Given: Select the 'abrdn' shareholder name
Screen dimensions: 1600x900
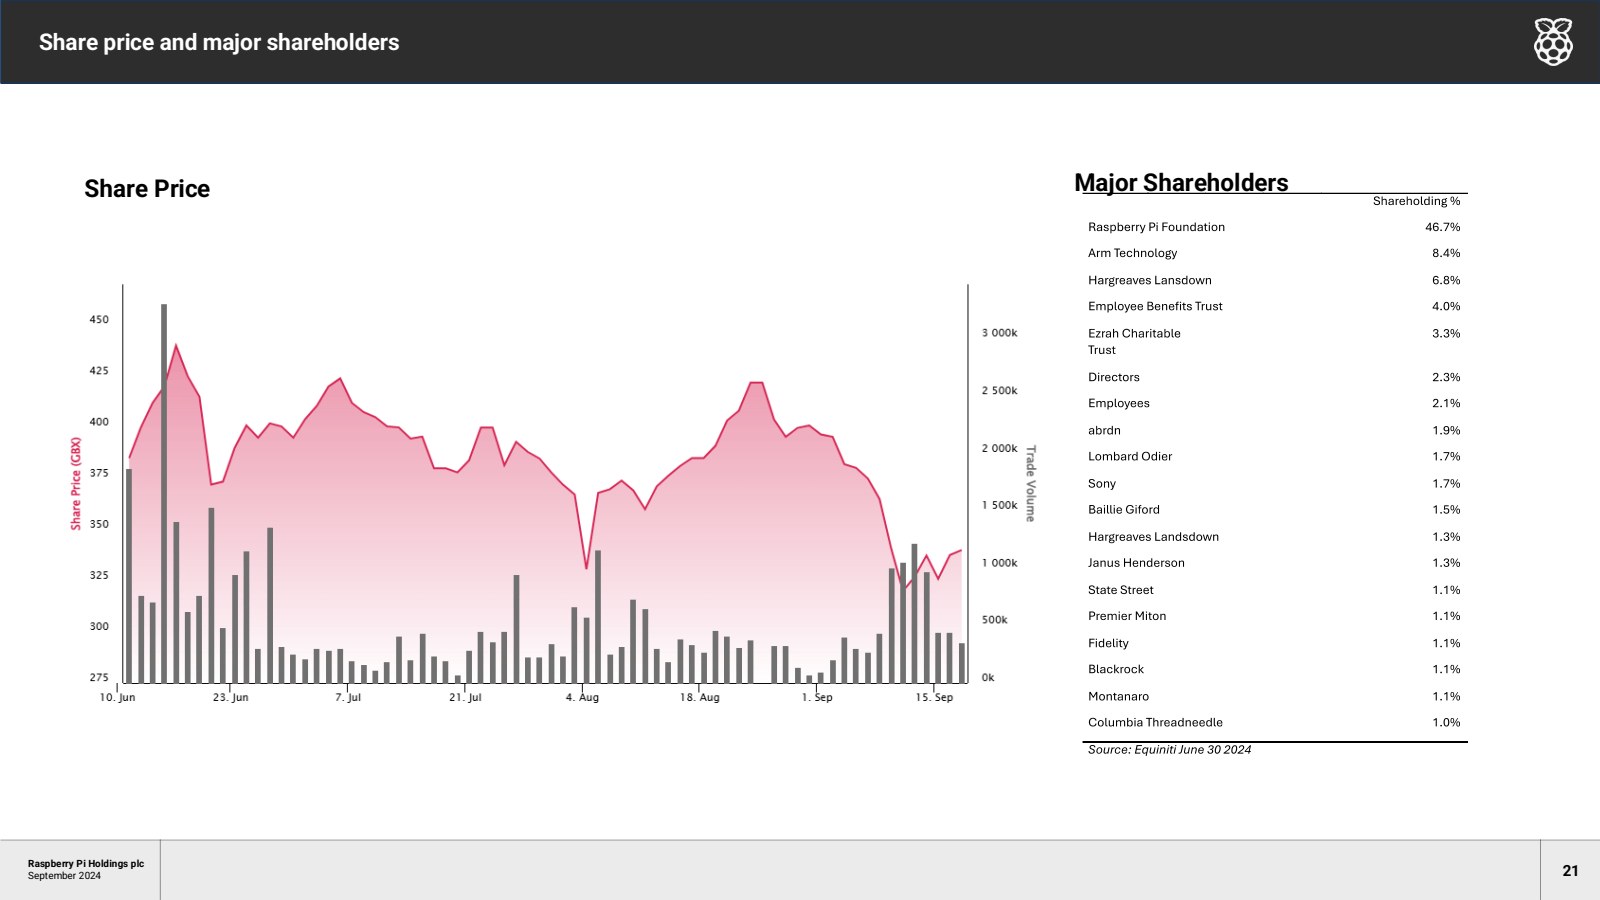Looking at the screenshot, I should [x=1104, y=430].
